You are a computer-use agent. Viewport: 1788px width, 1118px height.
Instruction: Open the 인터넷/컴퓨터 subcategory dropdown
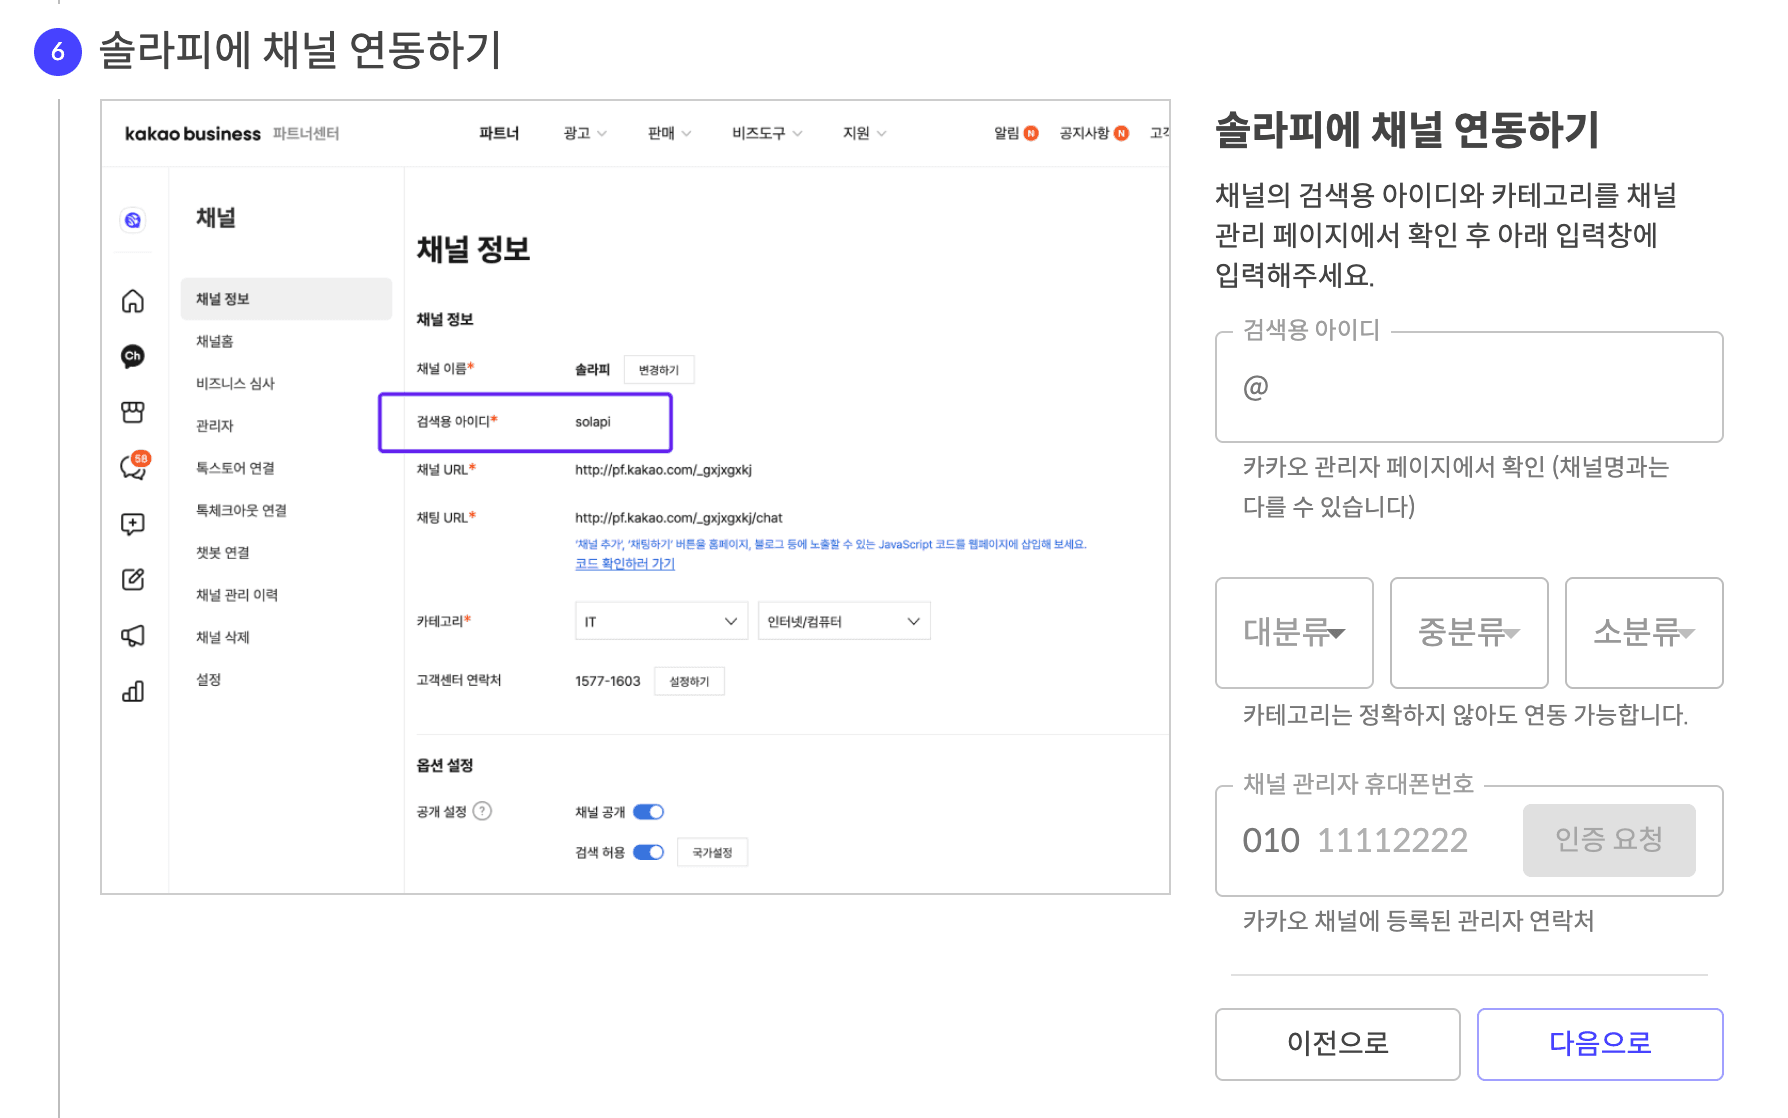844,621
